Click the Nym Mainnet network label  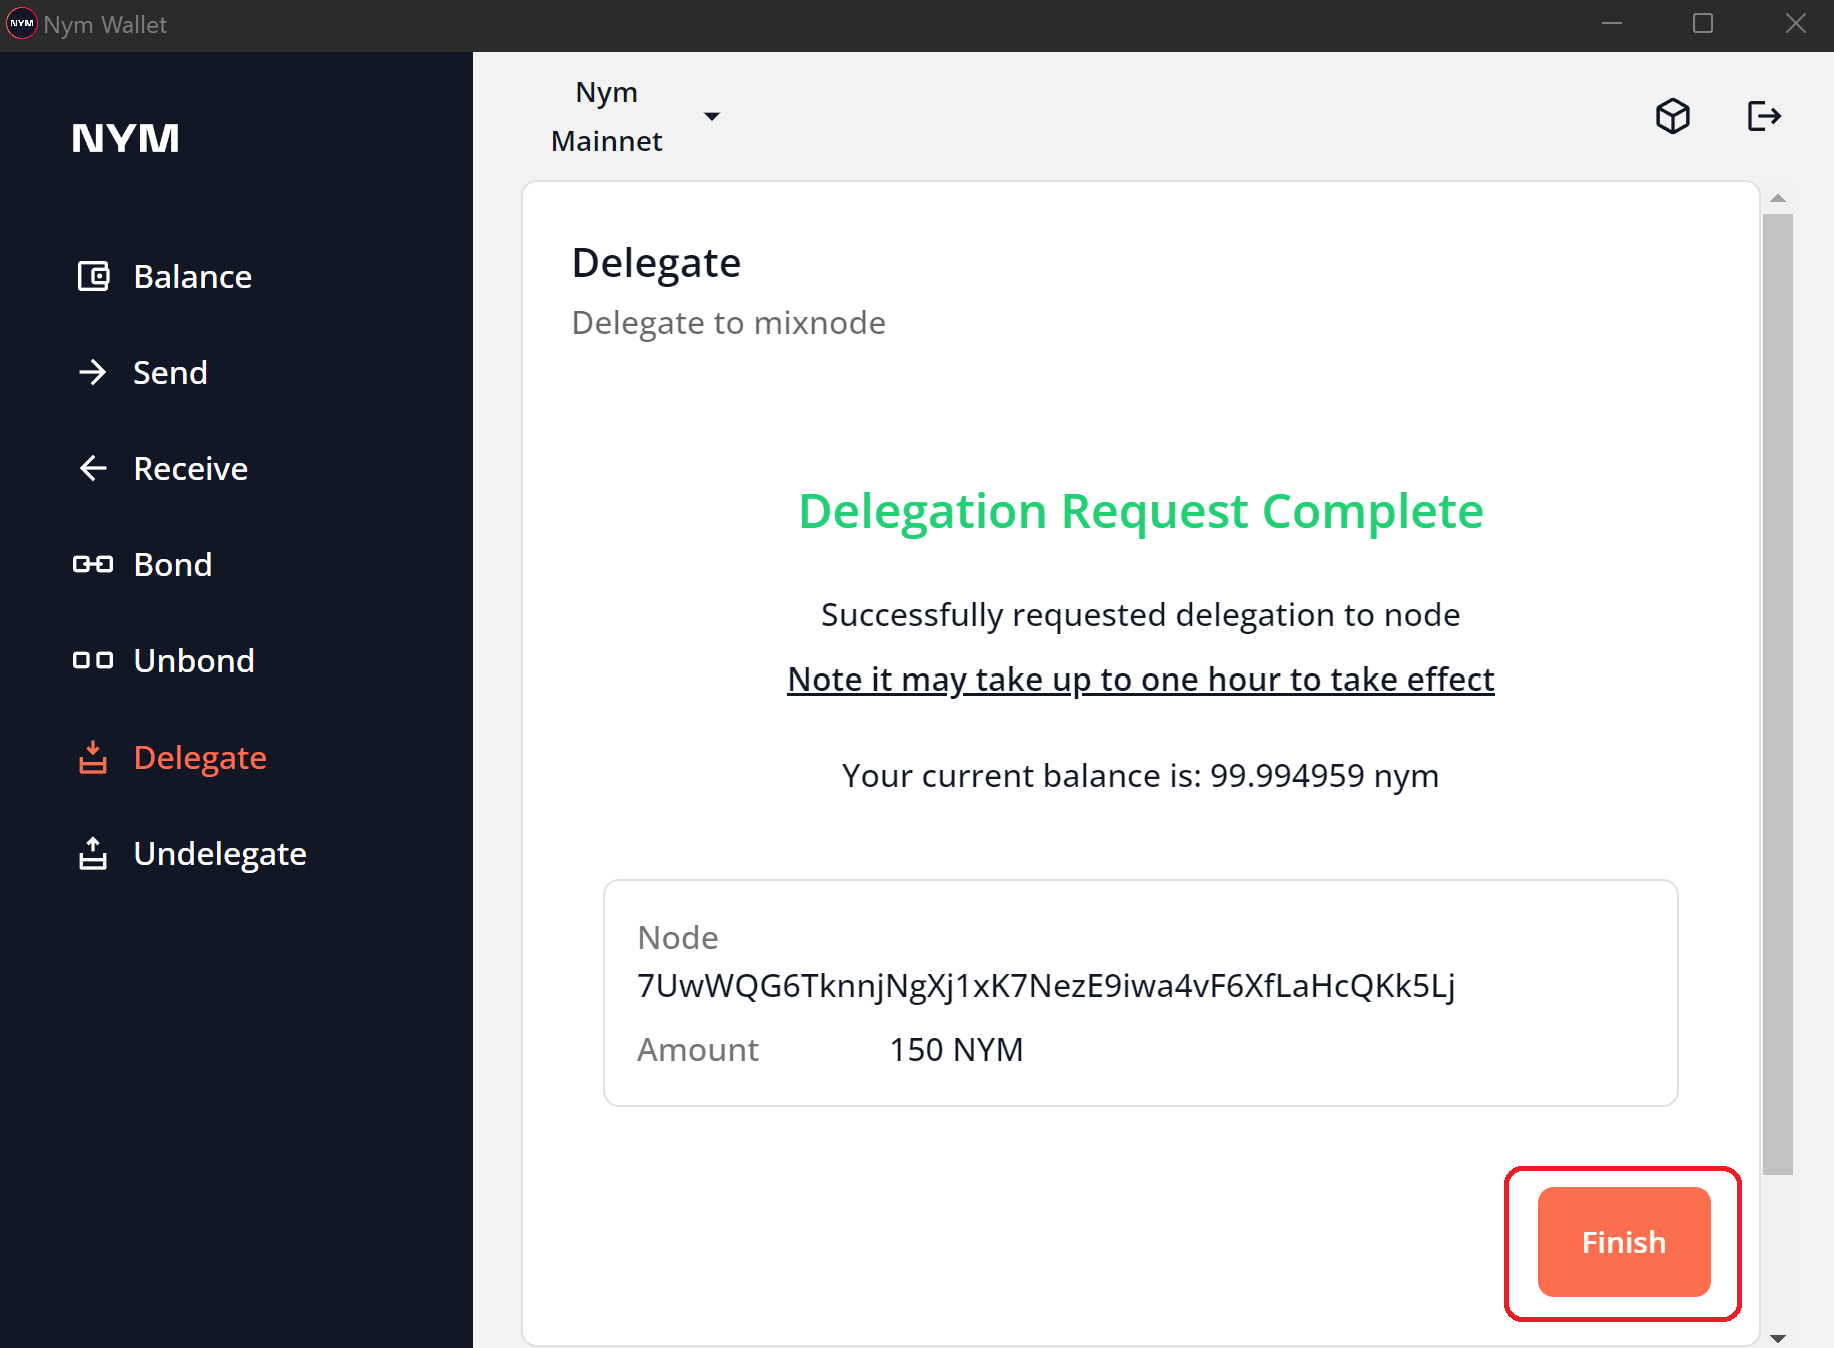coord(606,116)
